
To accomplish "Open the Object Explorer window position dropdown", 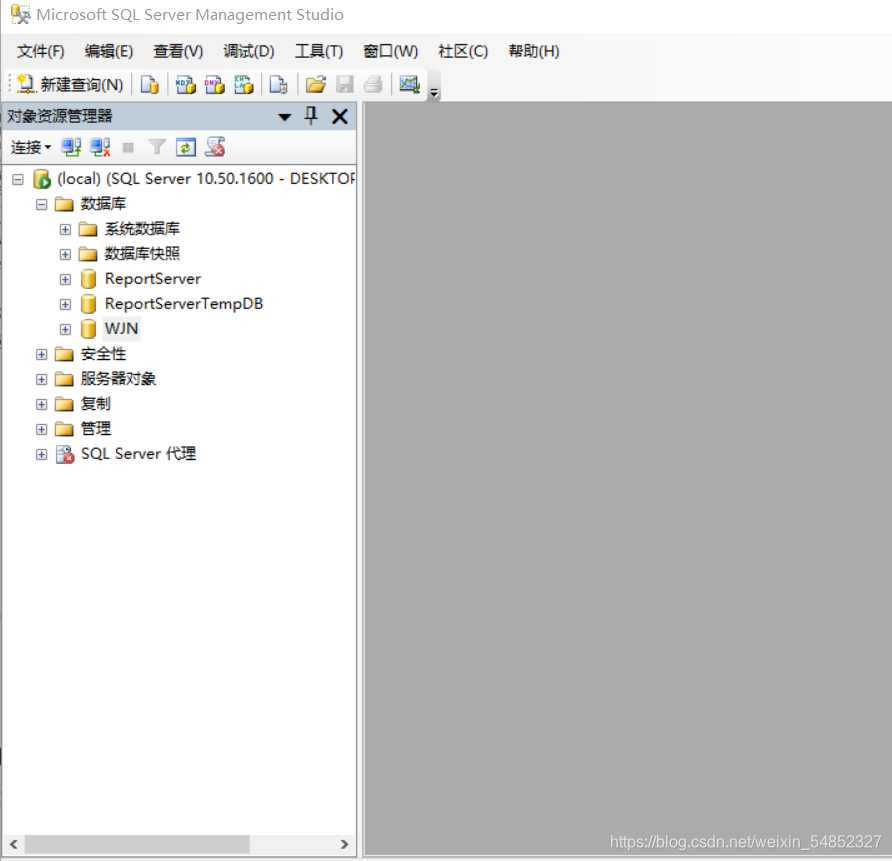I will pyautogui.click(x=284, y=117).
